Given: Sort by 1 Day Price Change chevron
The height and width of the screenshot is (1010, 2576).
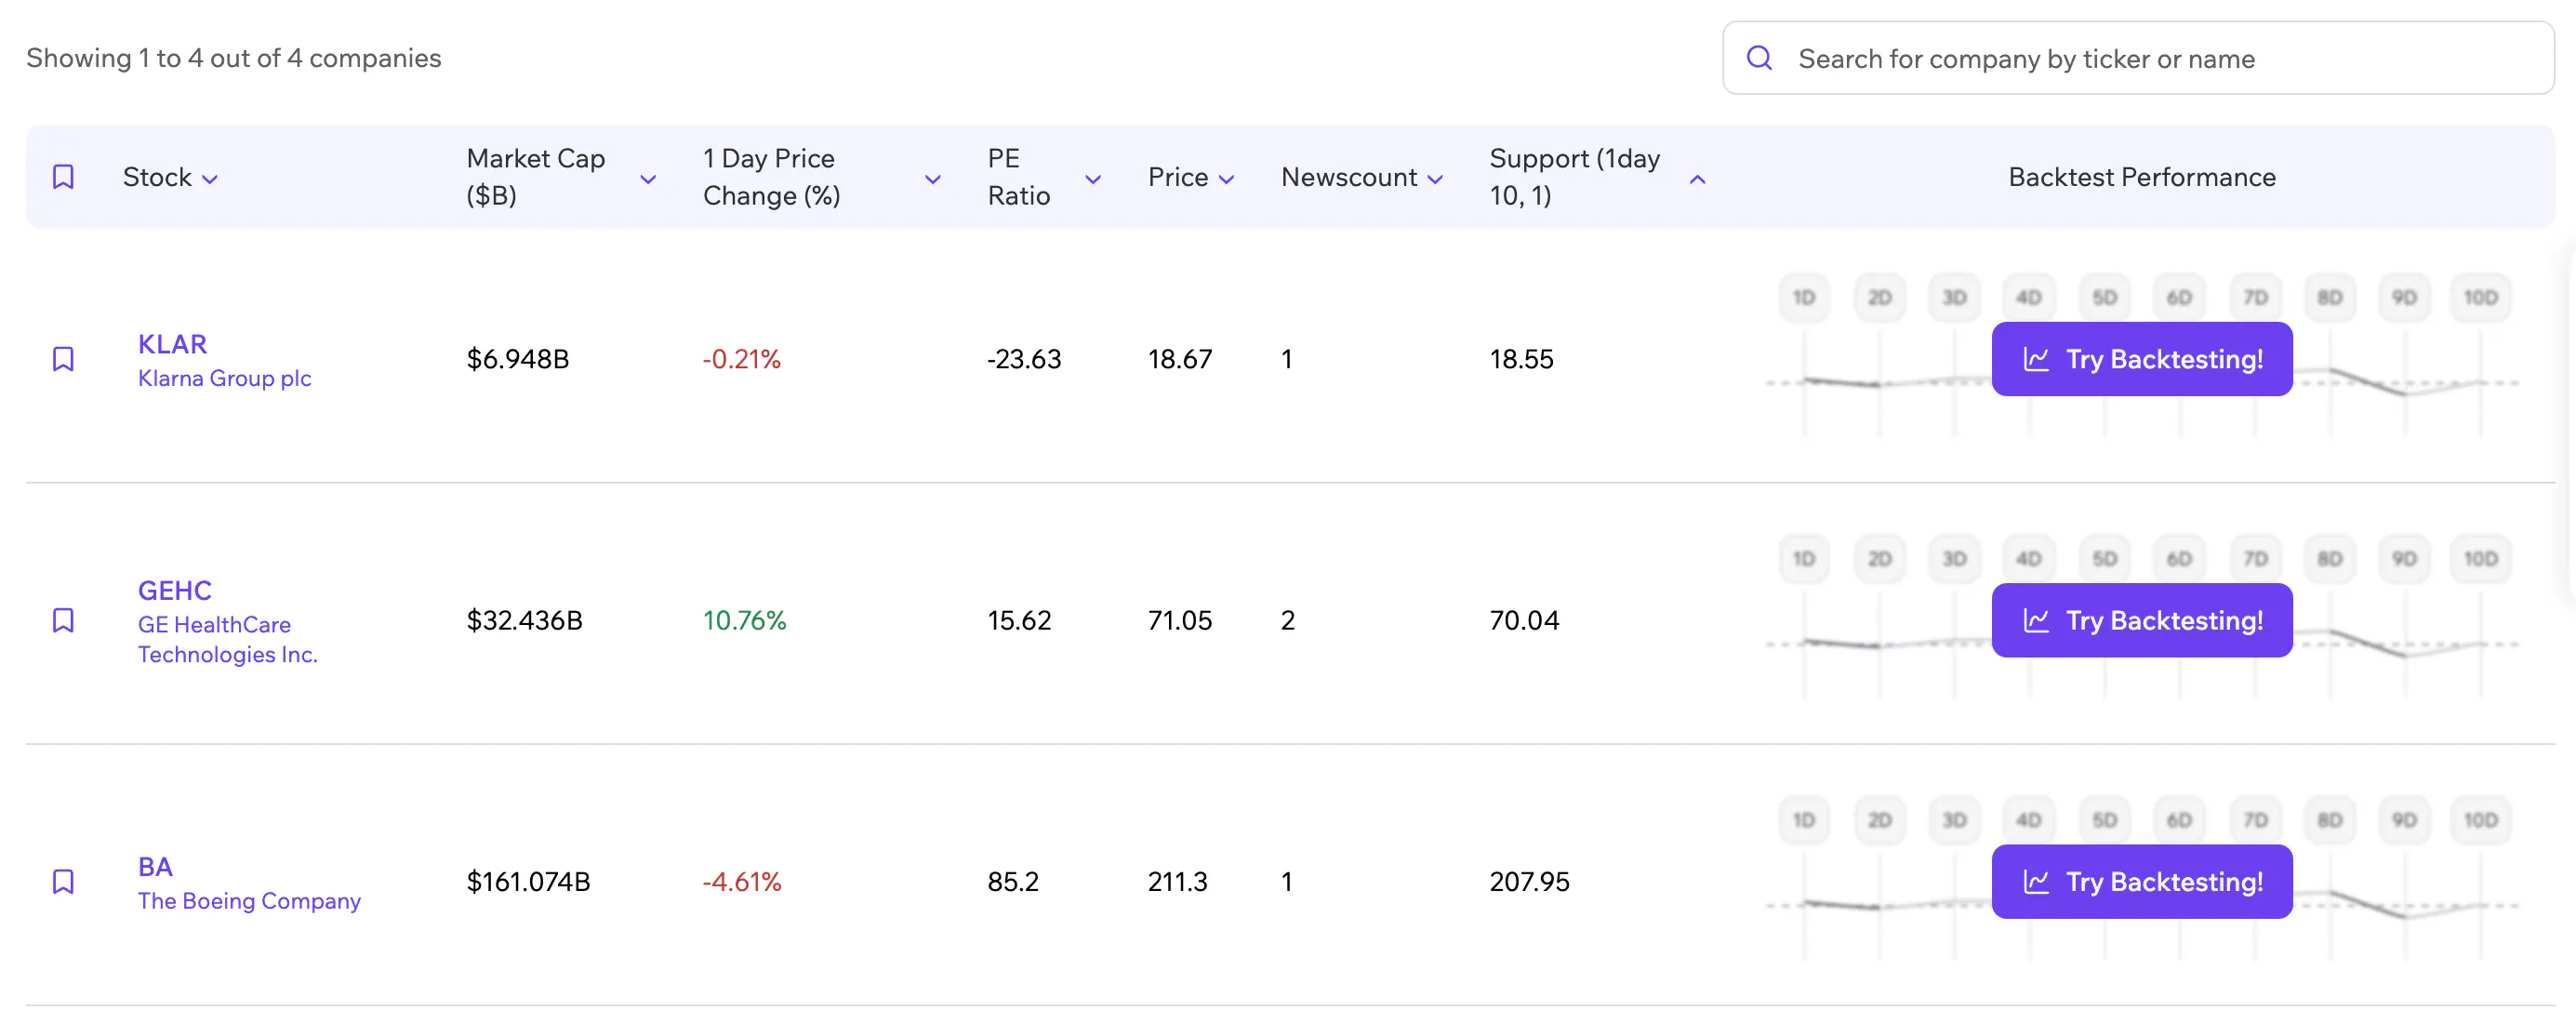Looking at the screenshot, I should 933,179.
